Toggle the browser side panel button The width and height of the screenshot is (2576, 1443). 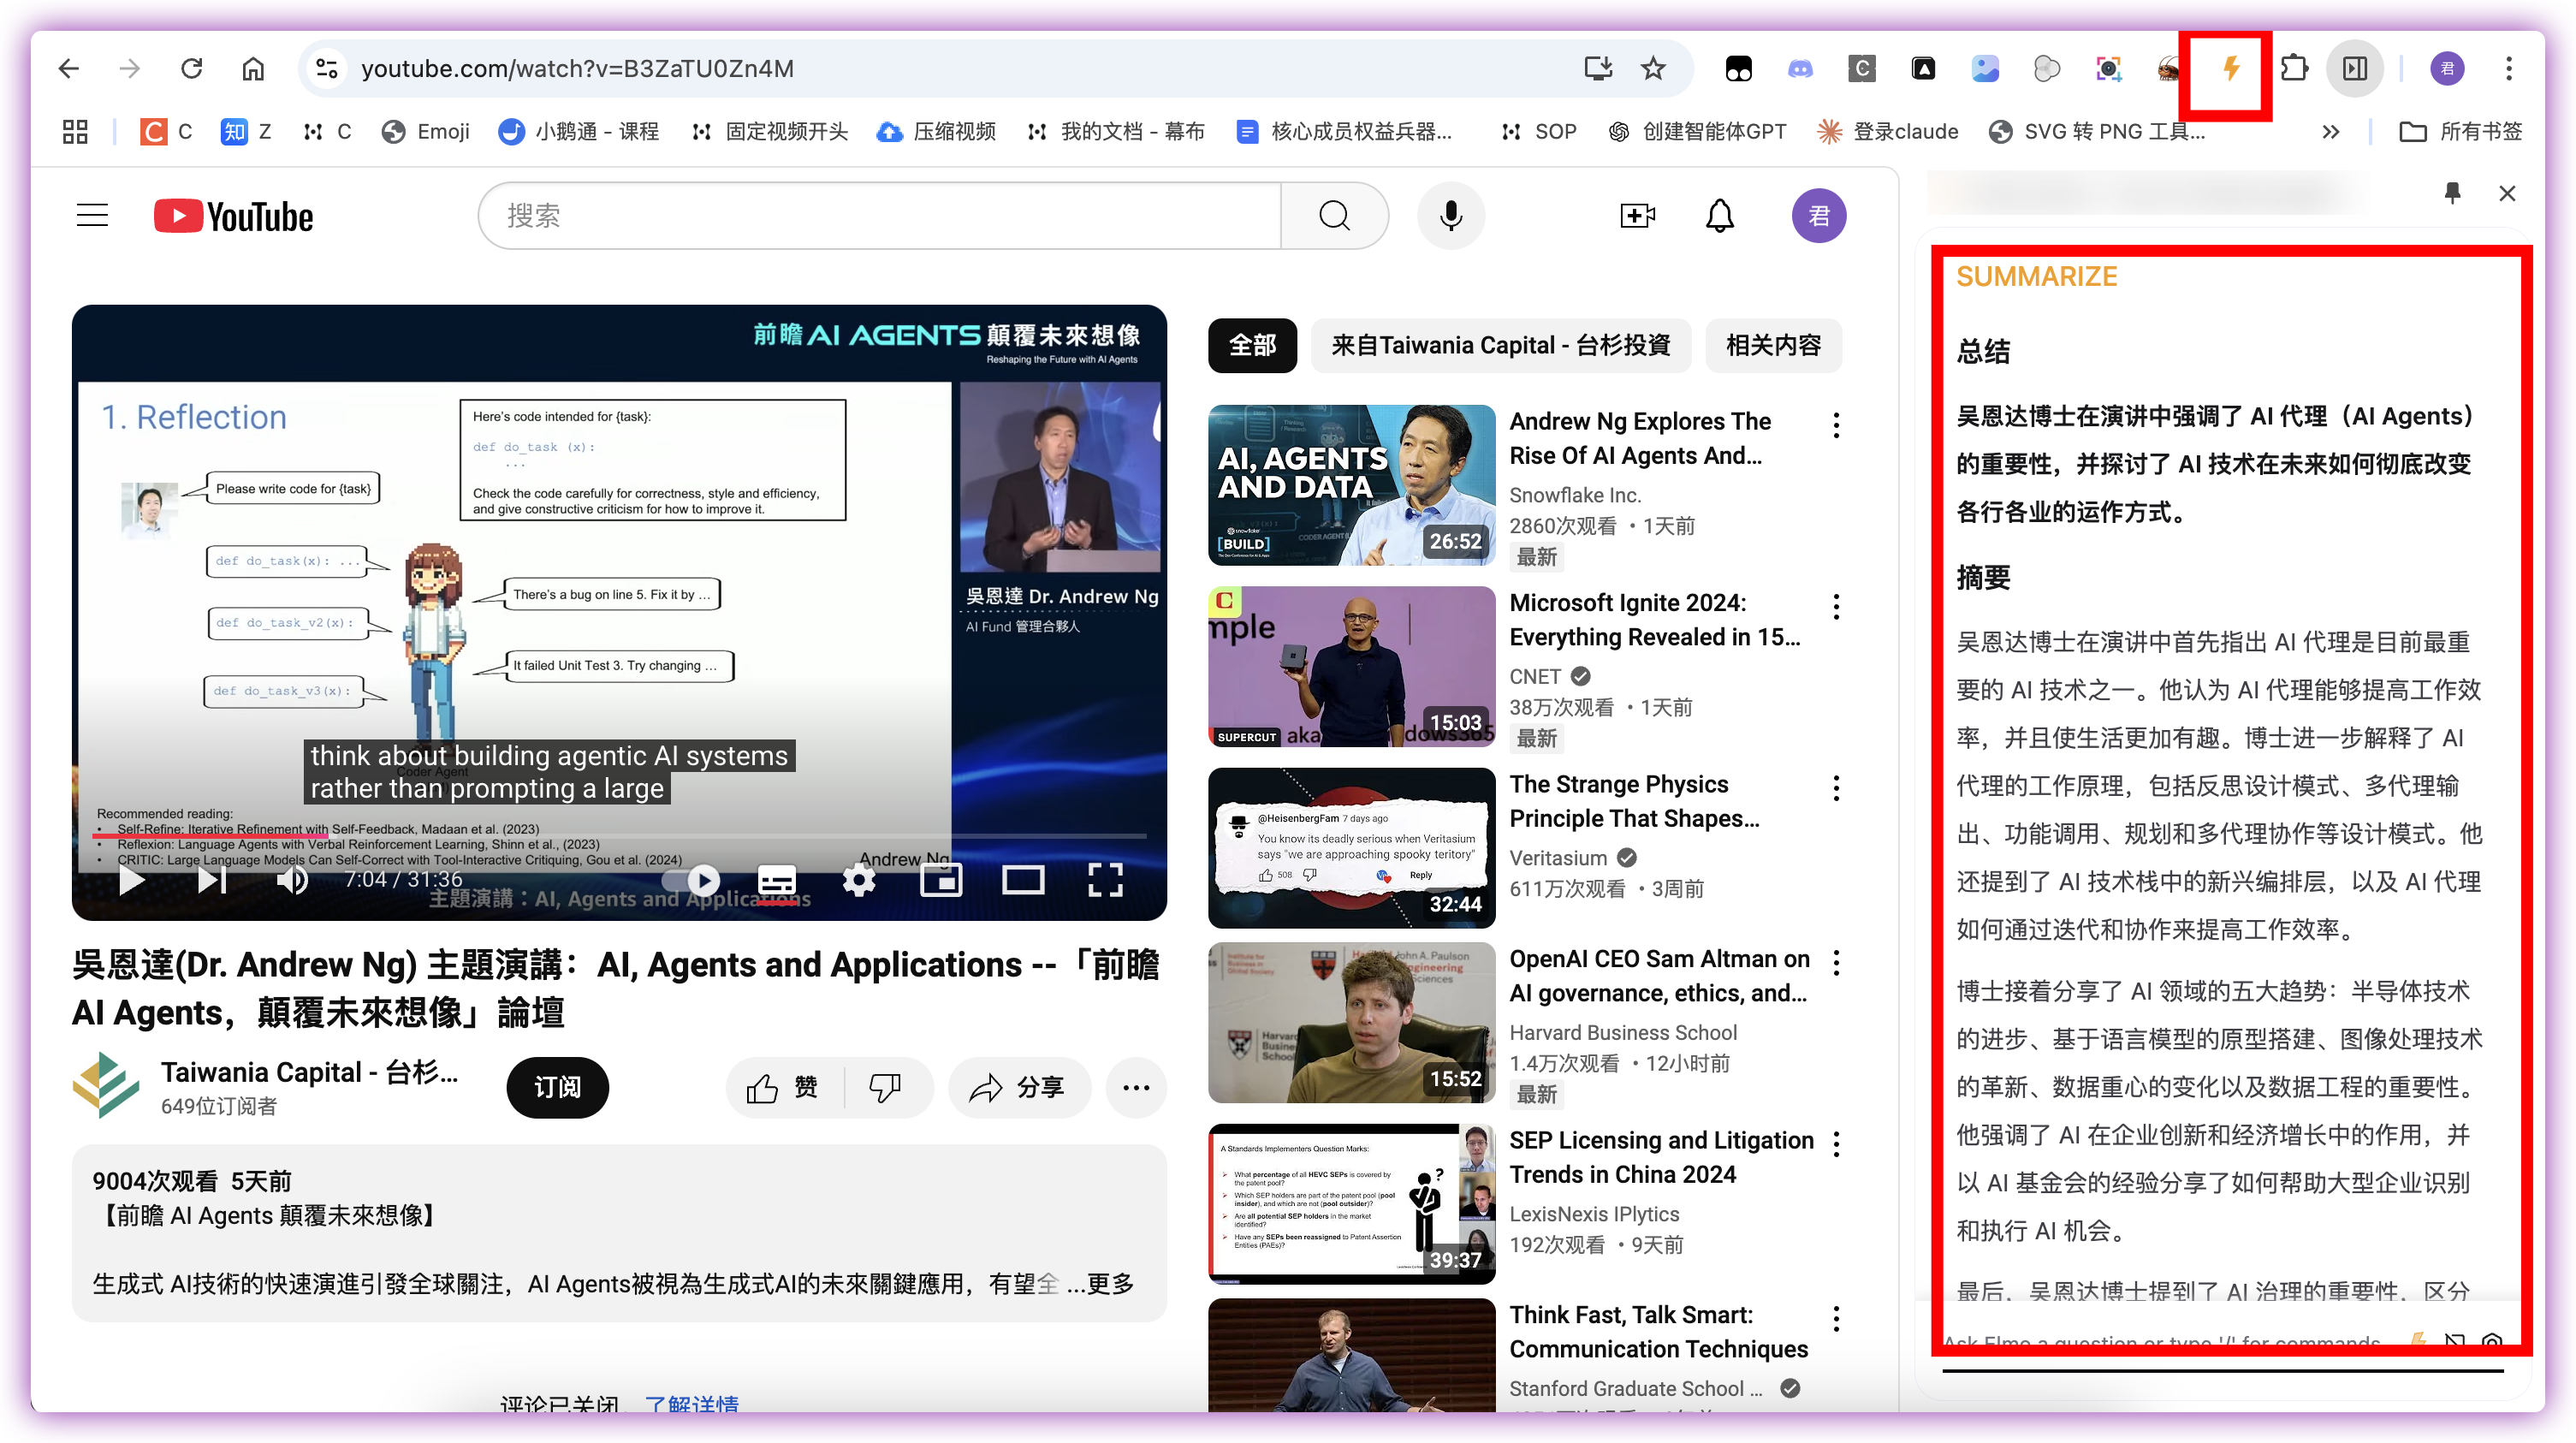[2356, 68]
